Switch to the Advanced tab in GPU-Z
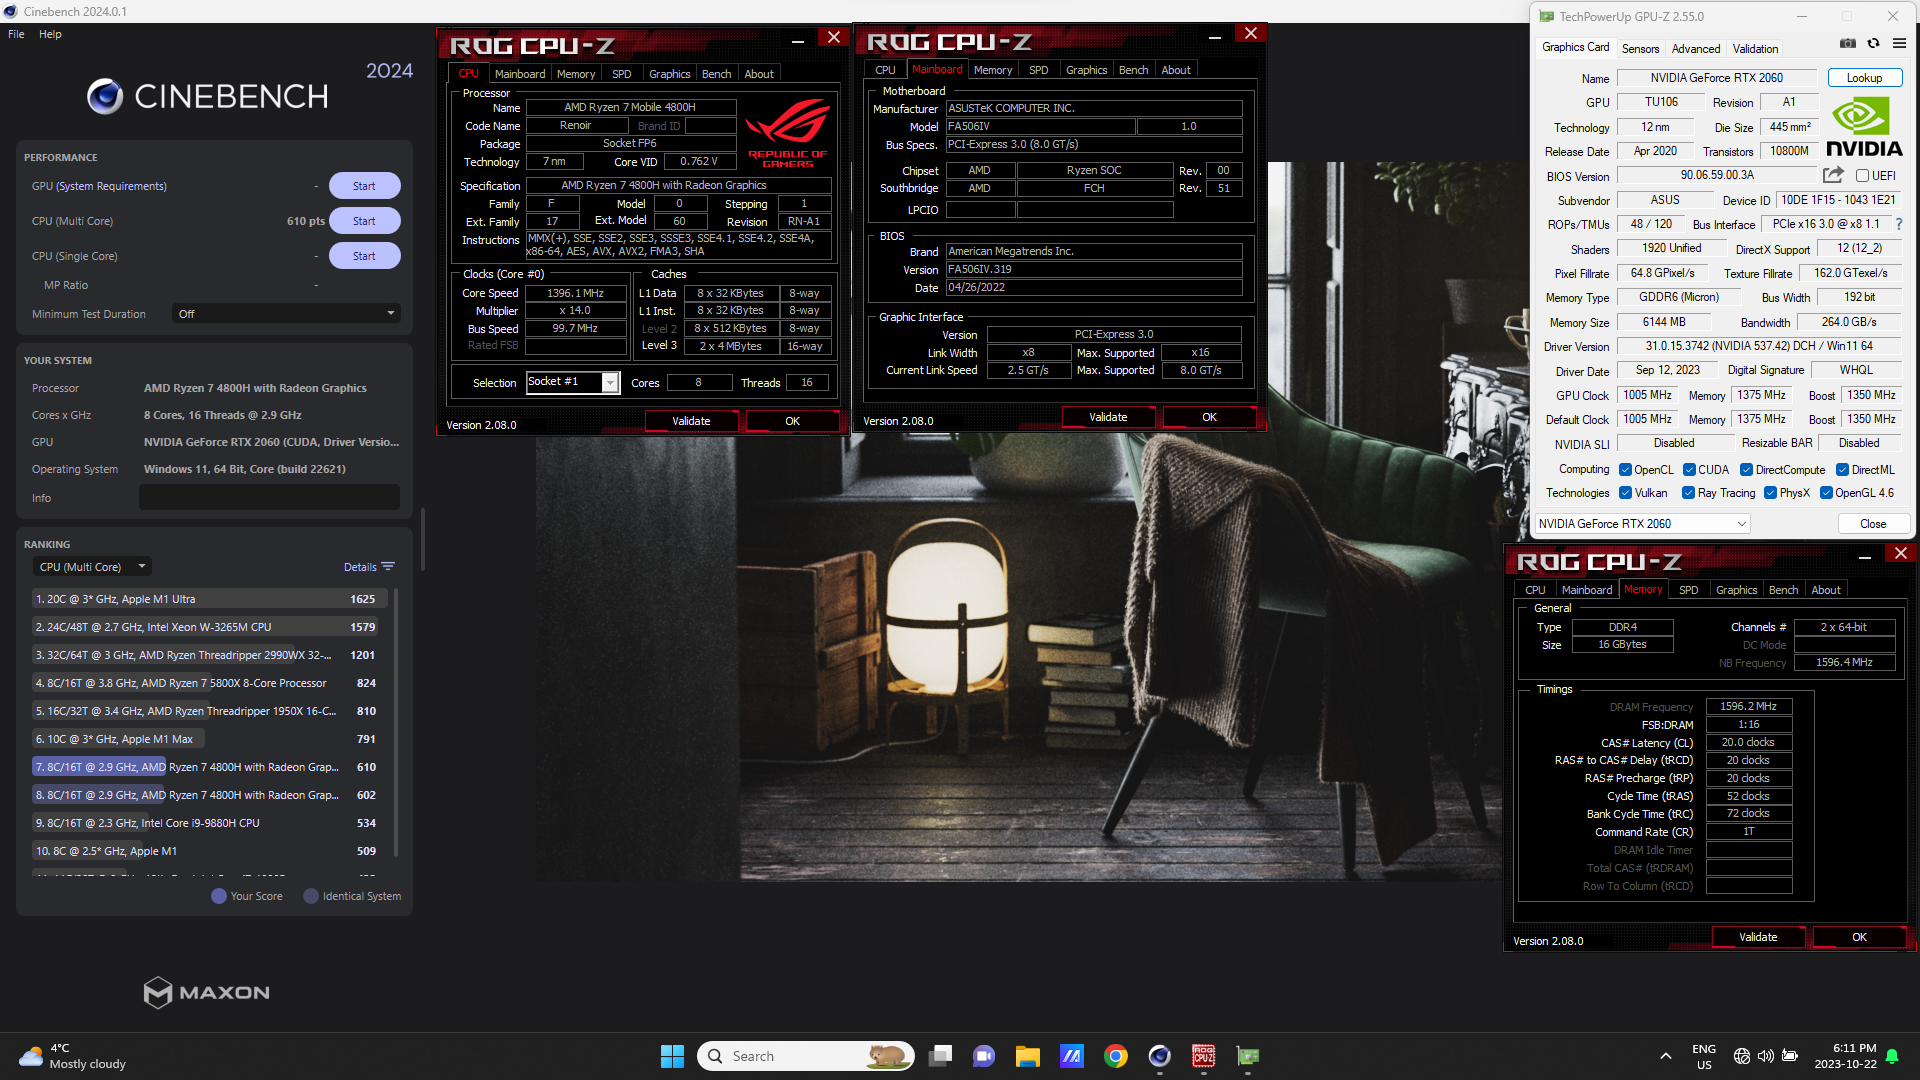The height and width of the screenshot is (1080, 1920). click(x=1696, y=49)
